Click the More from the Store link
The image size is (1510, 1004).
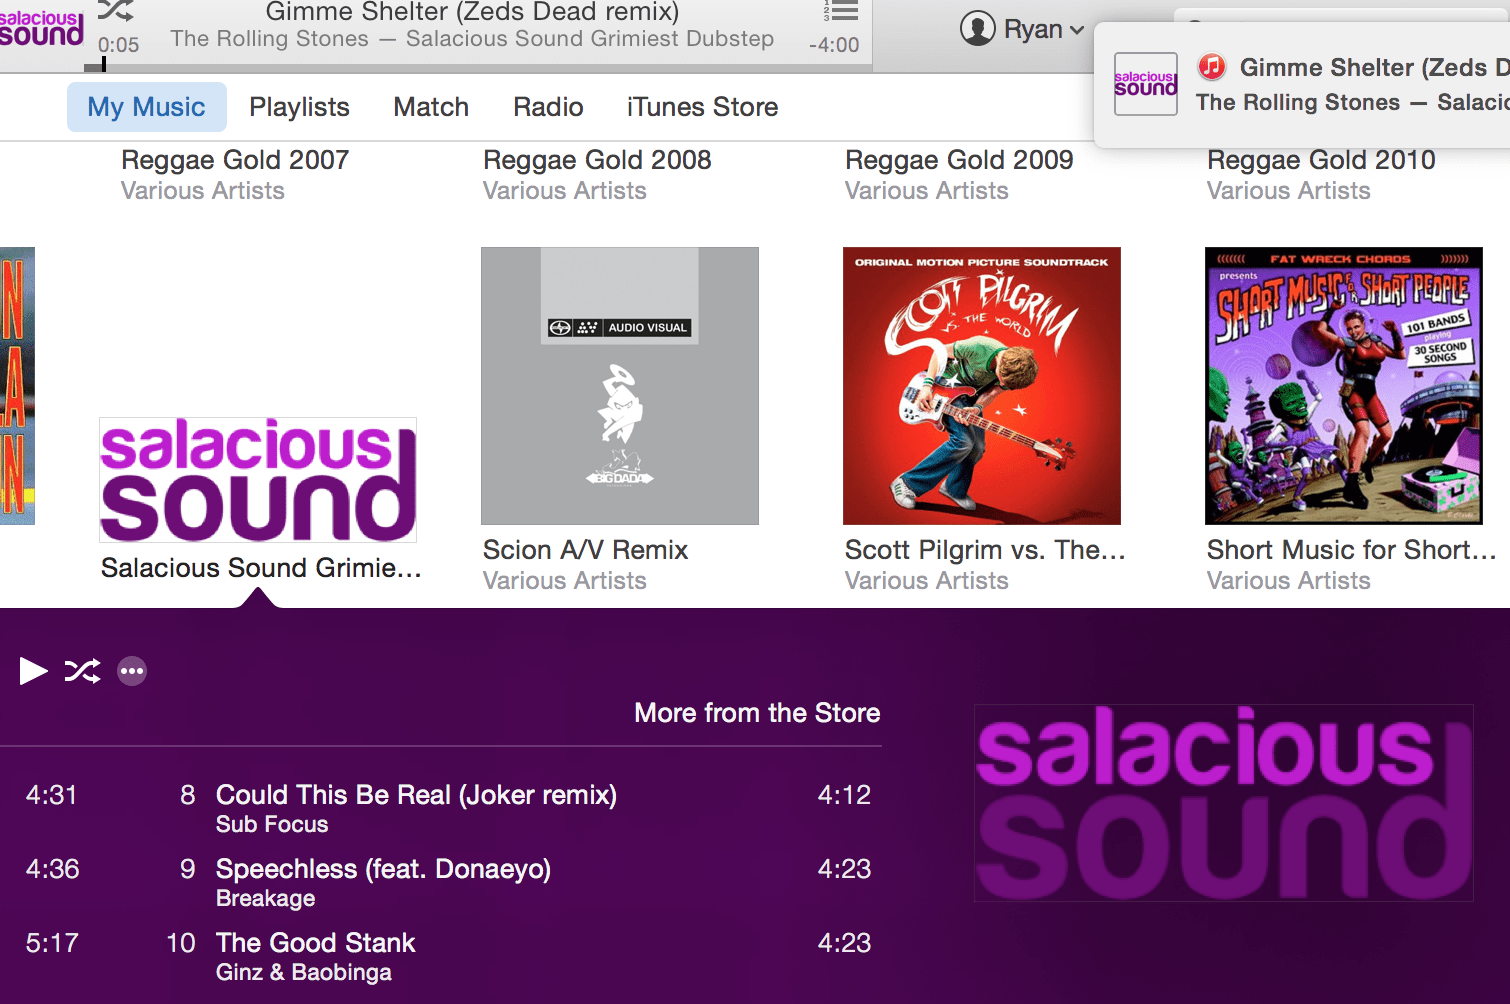757,713
